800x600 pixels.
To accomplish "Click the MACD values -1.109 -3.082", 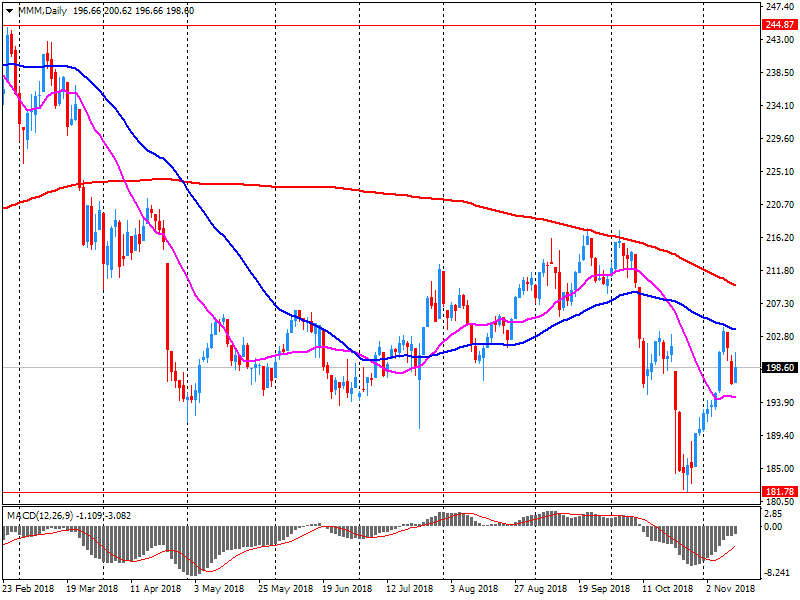I will tap(104, 516).
